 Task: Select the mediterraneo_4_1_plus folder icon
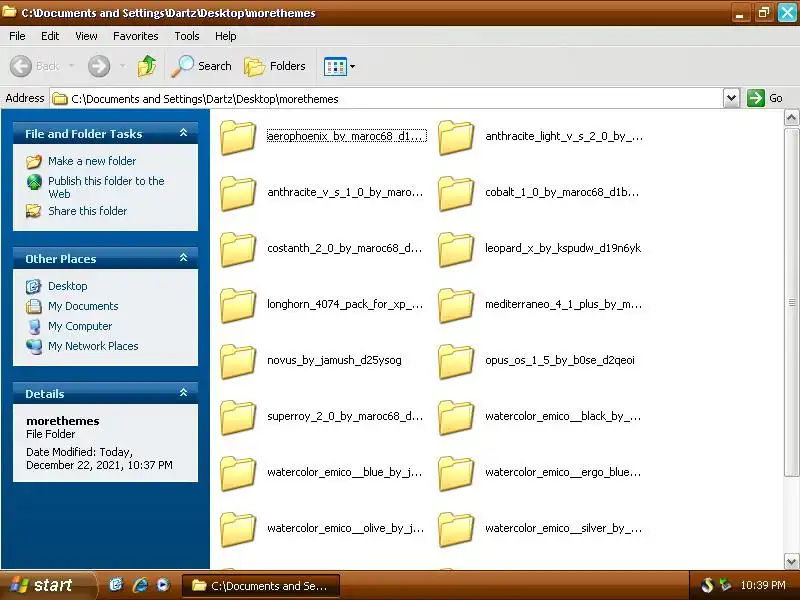coord(456,305)
